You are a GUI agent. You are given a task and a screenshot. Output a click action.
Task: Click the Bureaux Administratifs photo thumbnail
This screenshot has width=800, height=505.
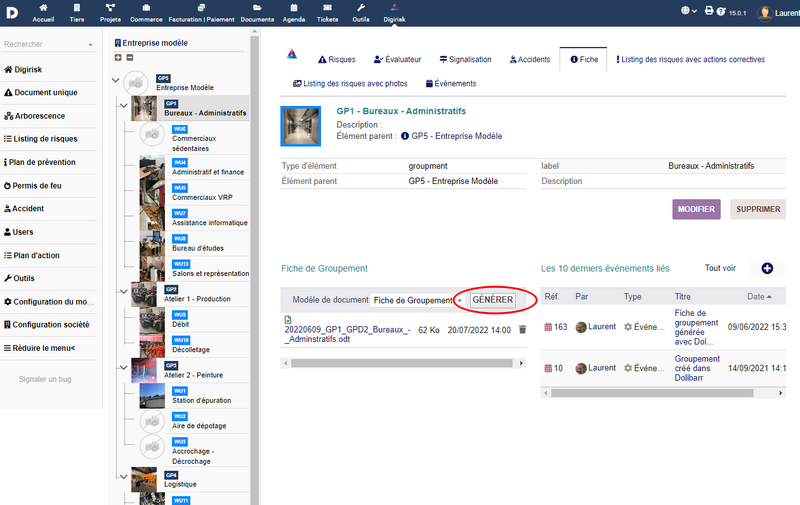pyautogui.click(x=301, y=127)
